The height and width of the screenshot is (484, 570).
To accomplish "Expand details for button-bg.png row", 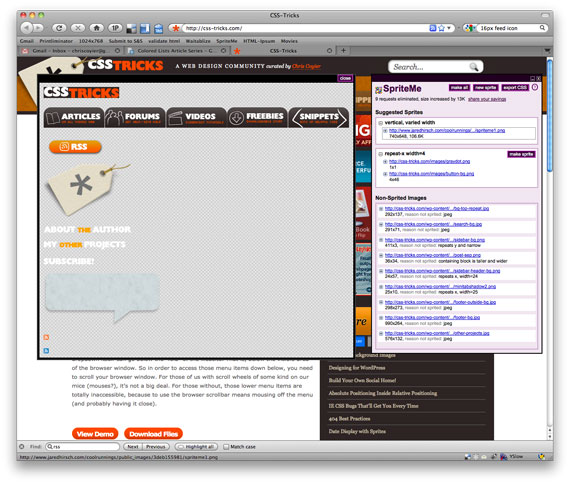I will pos(385,174).
